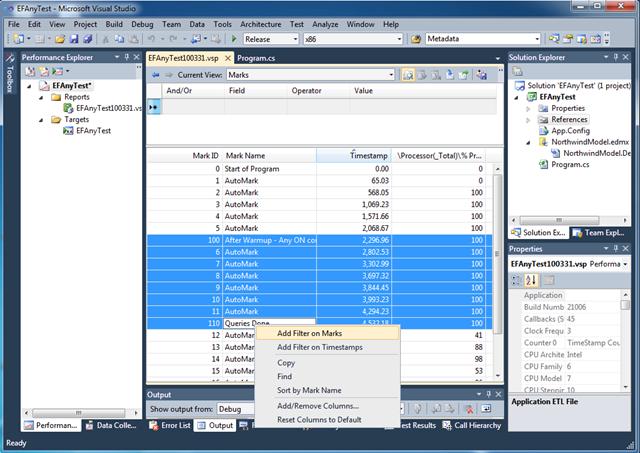Collapse the Targets folder node
Screen dimensions: 640x453
point(41,120)
